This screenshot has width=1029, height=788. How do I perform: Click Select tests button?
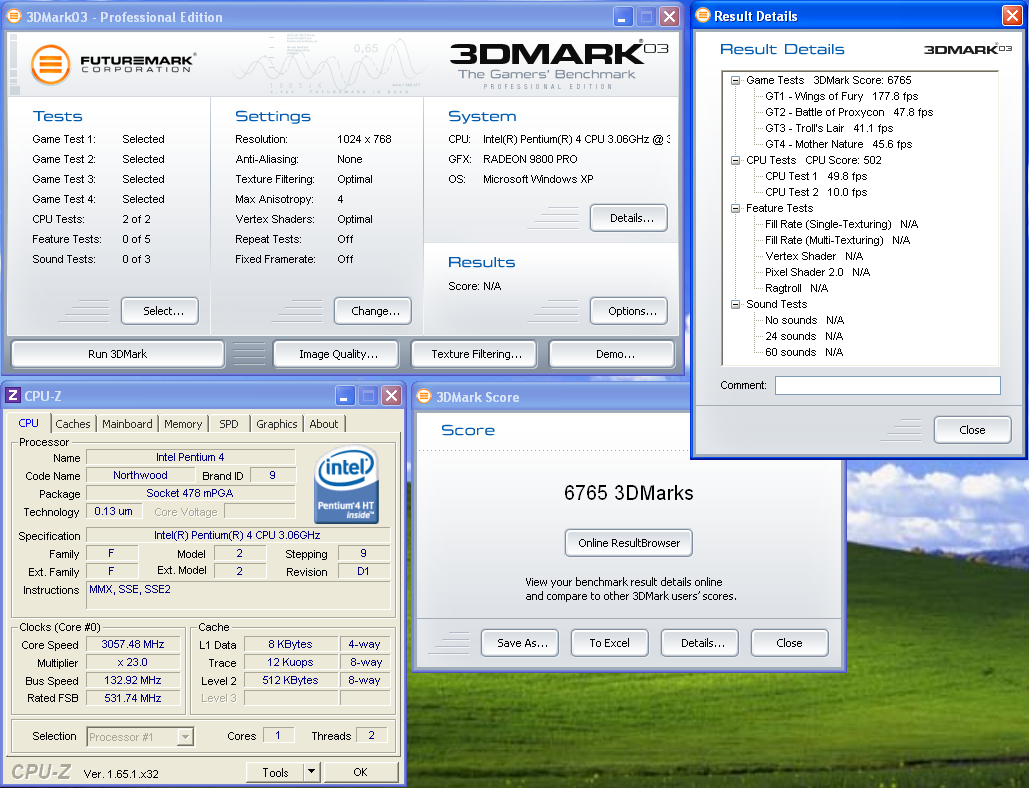(x=160, y=311)
